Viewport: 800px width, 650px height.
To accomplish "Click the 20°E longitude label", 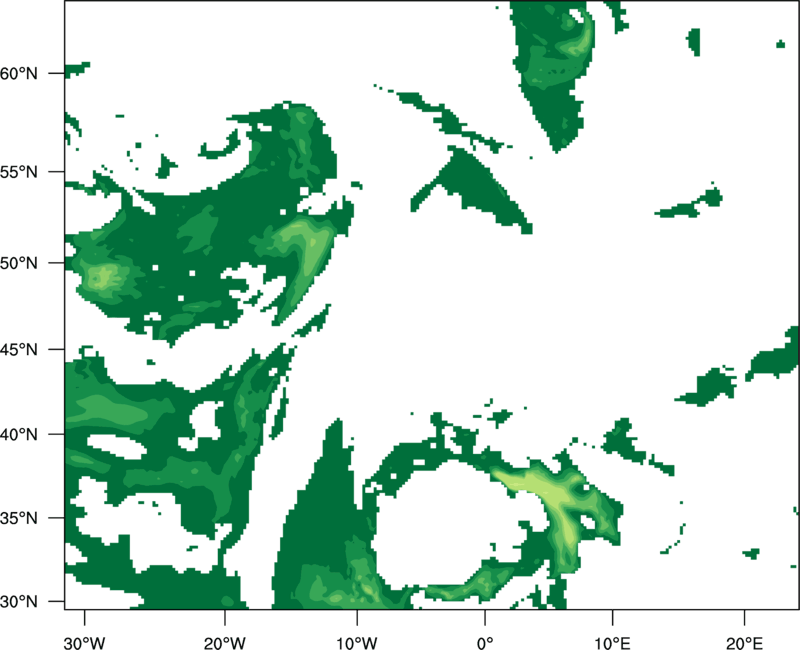I will tap(744, 643).
